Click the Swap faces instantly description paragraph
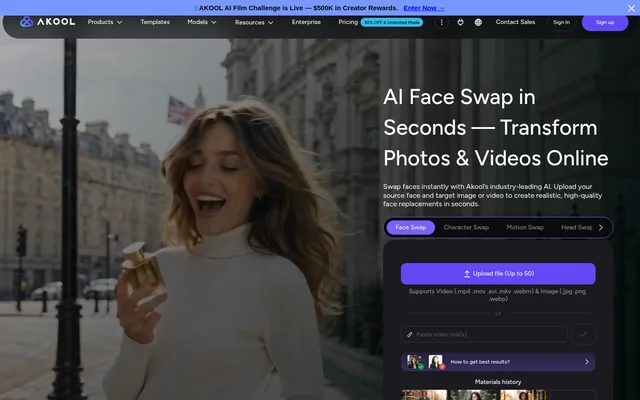 pos(493,195)
